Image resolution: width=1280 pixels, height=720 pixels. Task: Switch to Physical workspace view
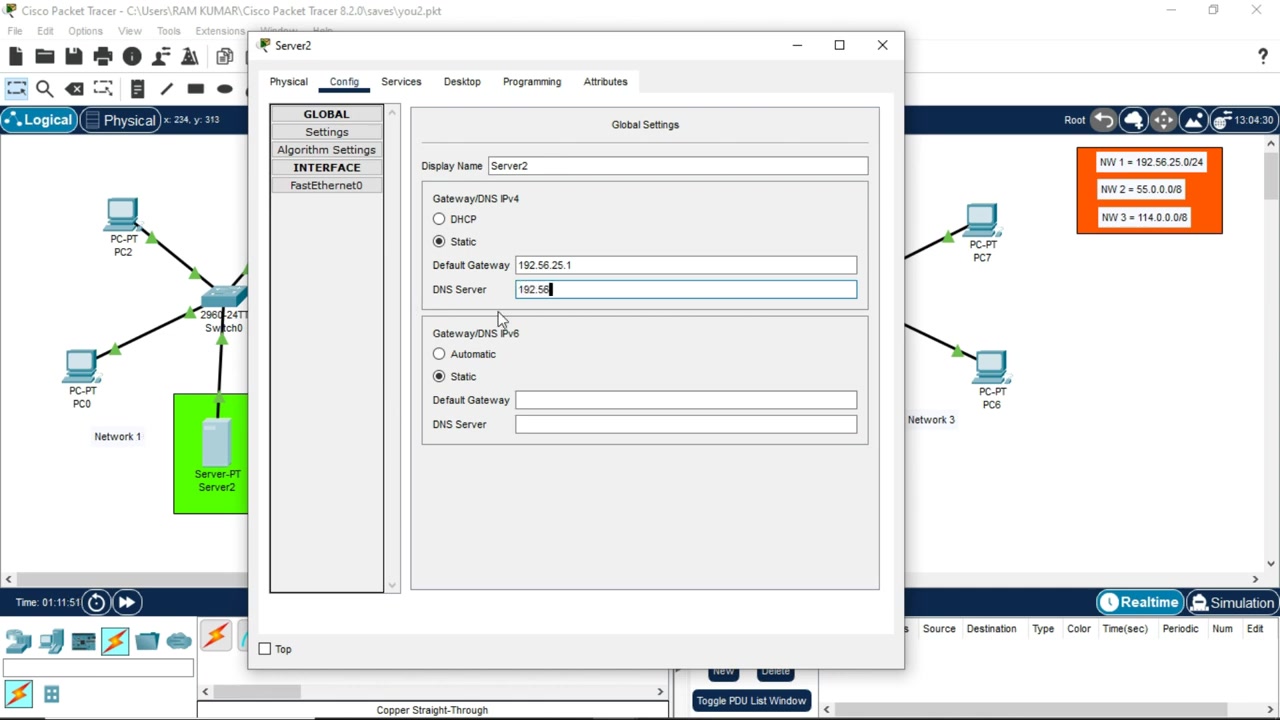(121, 120)
